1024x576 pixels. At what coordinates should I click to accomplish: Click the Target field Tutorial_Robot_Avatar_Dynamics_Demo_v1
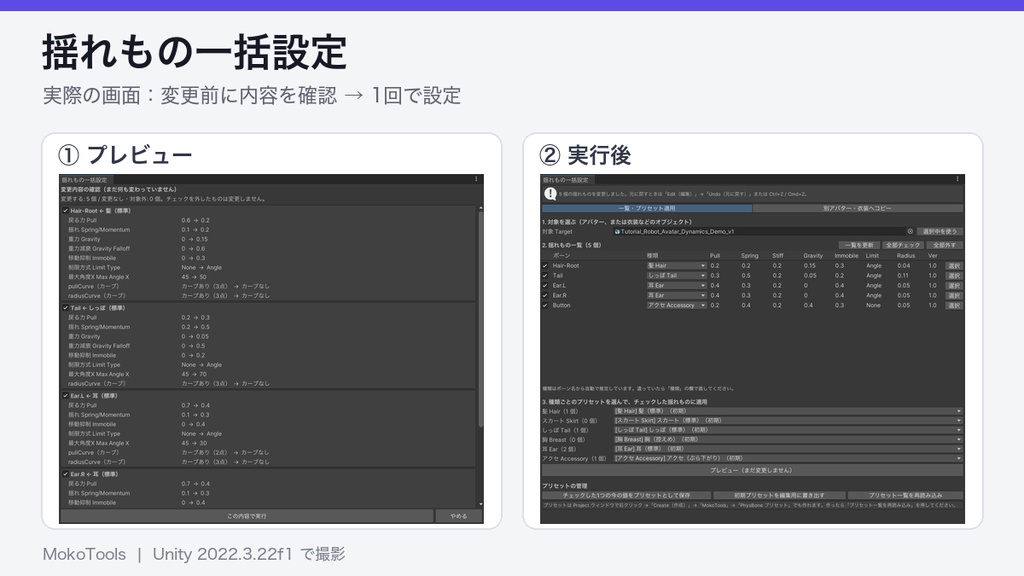763,231
